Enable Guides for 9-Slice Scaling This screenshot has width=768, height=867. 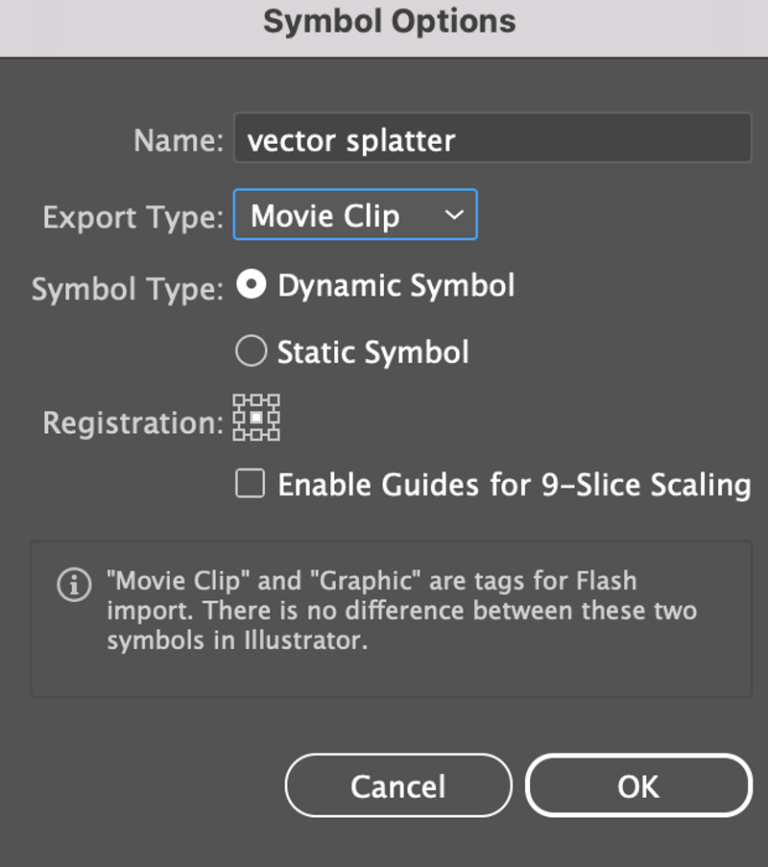coord(253,484)
